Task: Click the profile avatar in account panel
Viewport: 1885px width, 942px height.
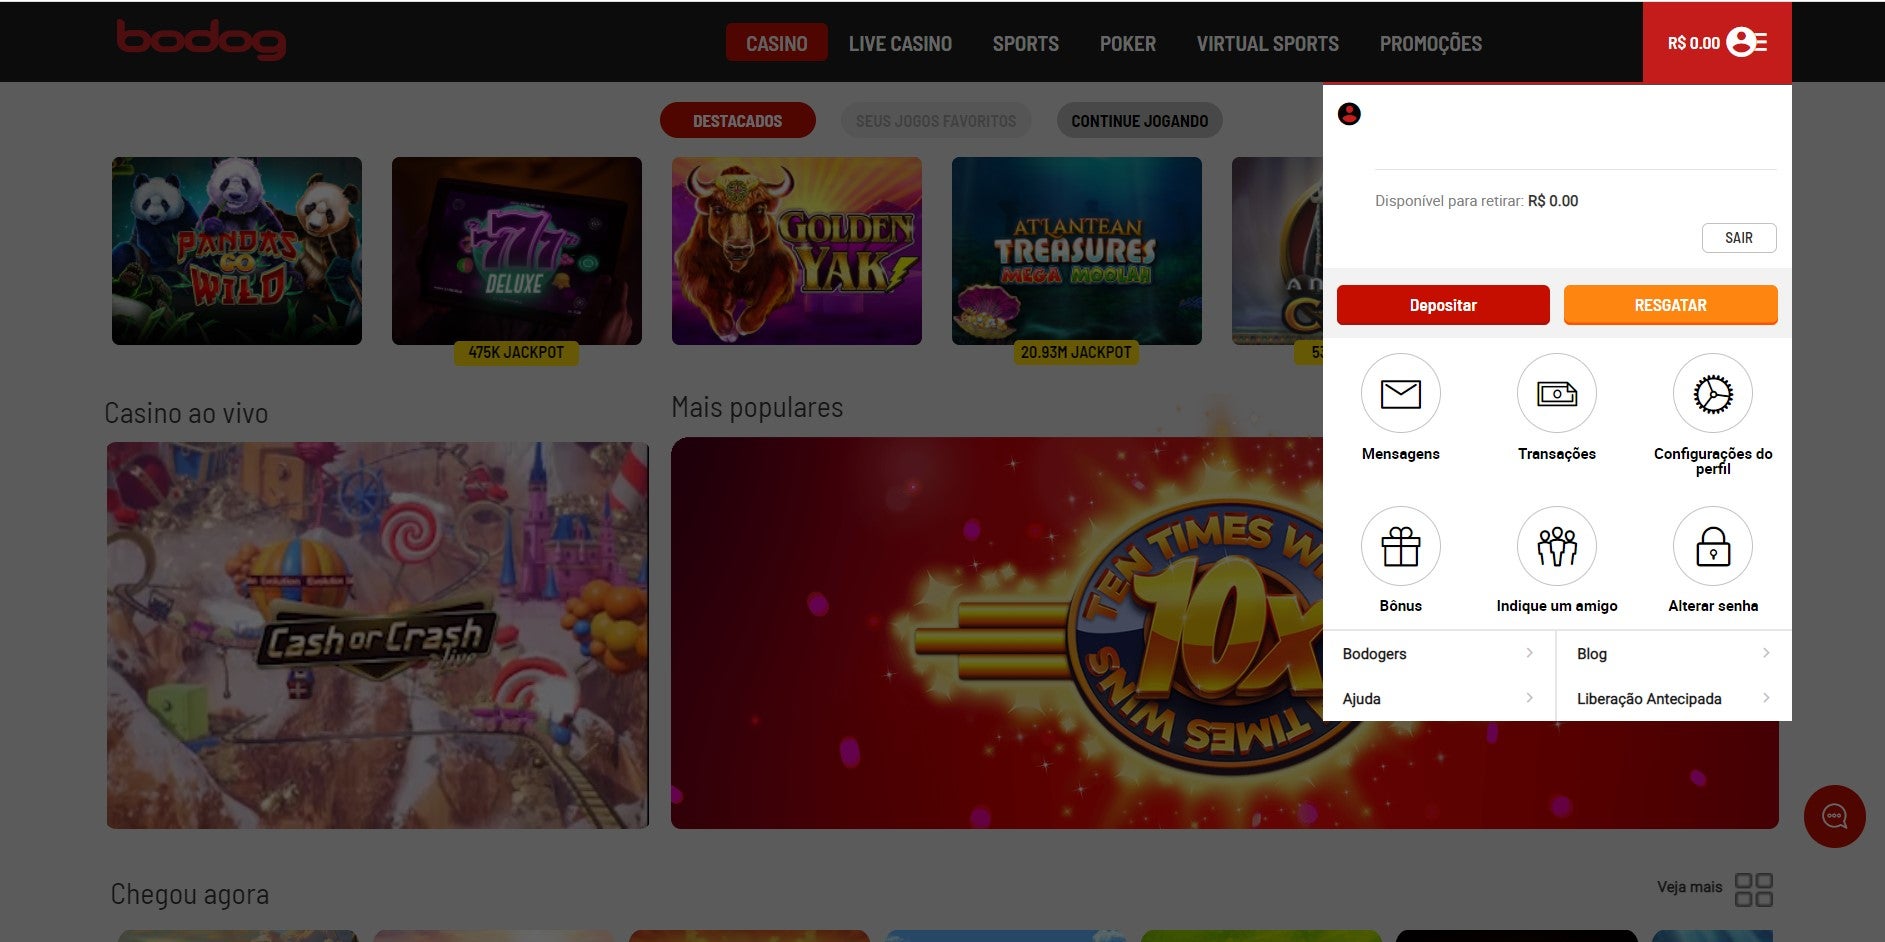Action: click(x=1349, y=114)
